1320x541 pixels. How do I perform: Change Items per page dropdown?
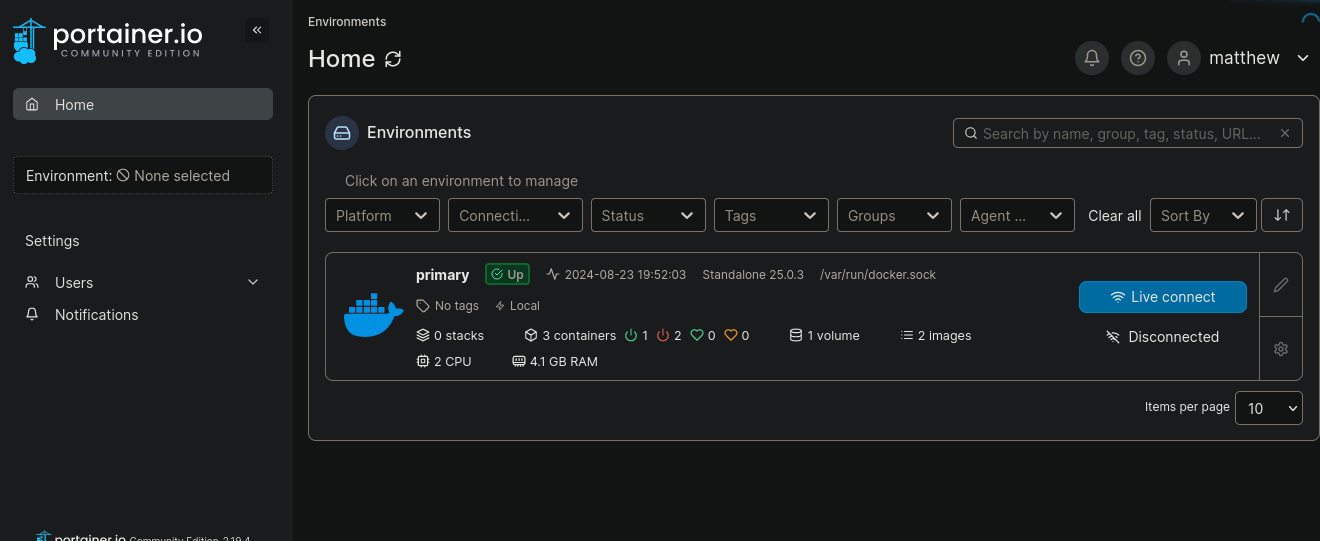click(1268, 408)
